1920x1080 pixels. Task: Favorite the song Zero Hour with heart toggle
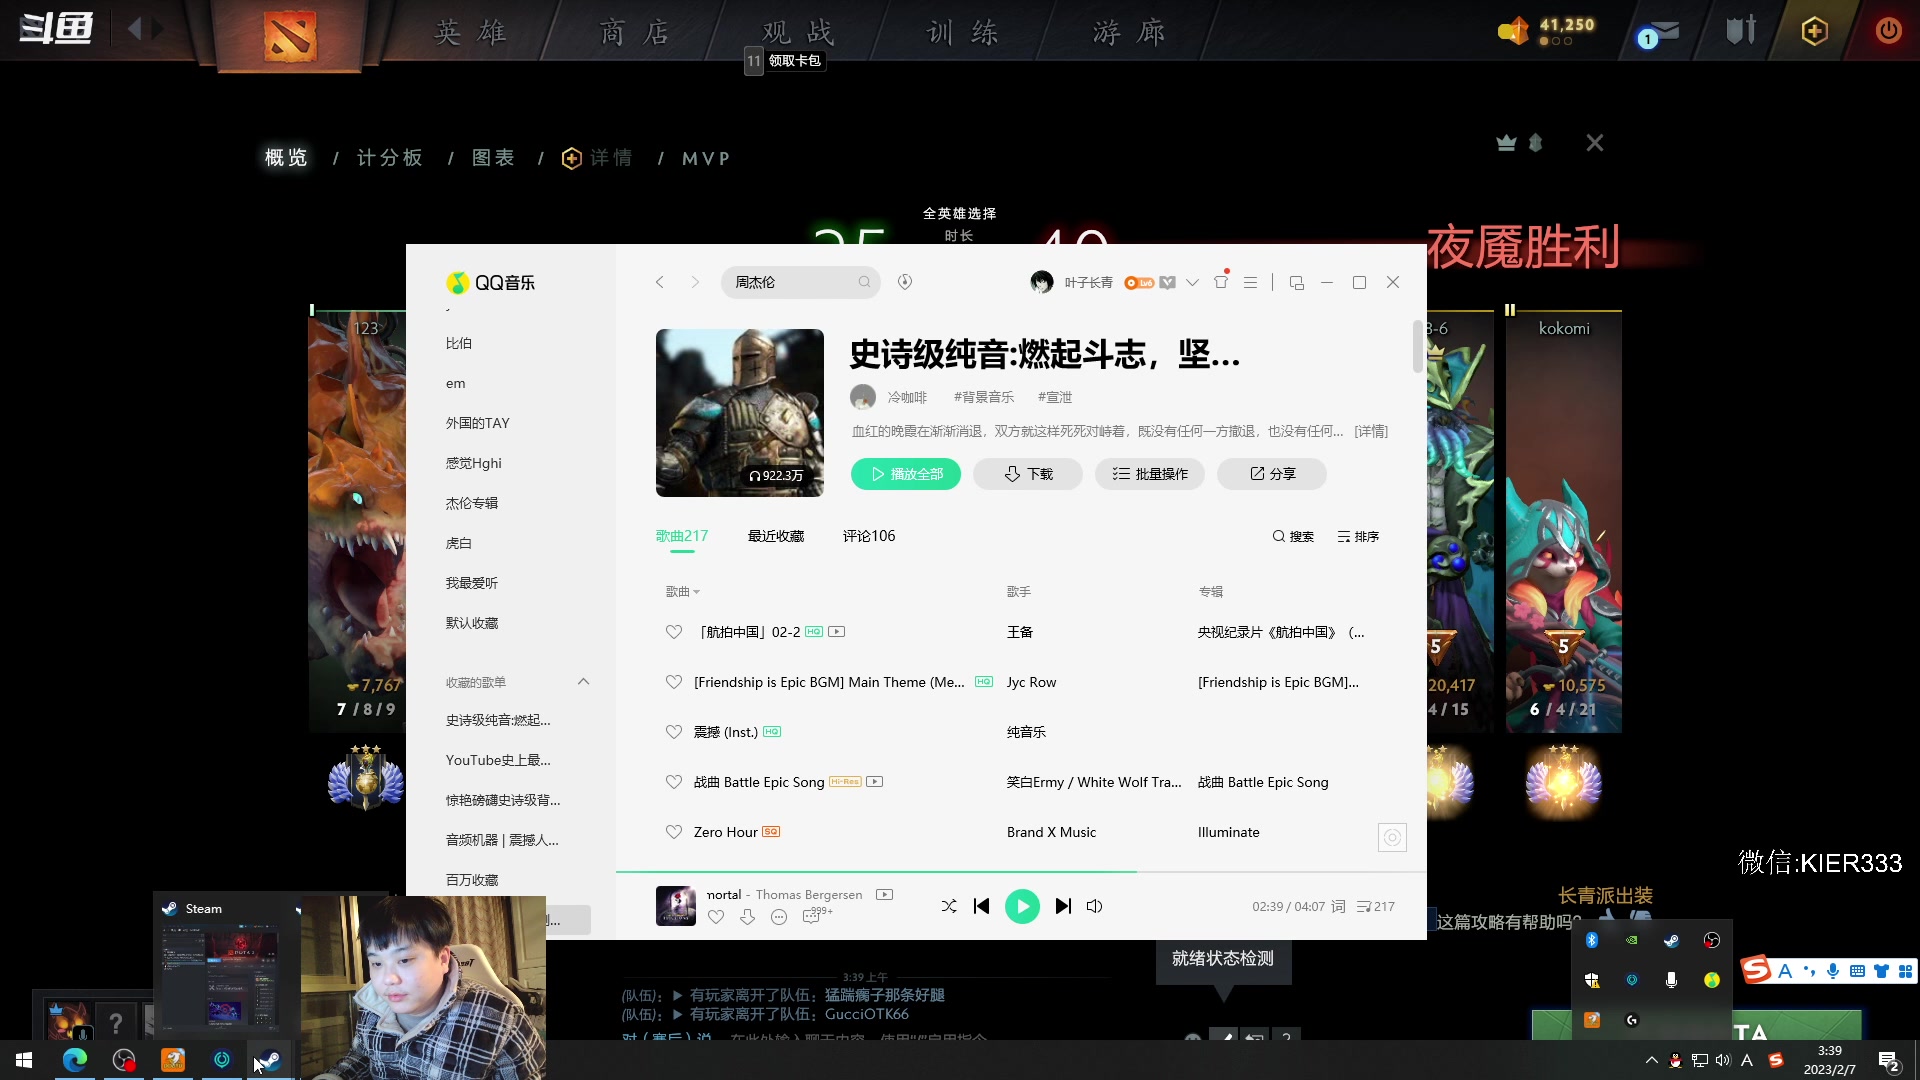[673, 831]
